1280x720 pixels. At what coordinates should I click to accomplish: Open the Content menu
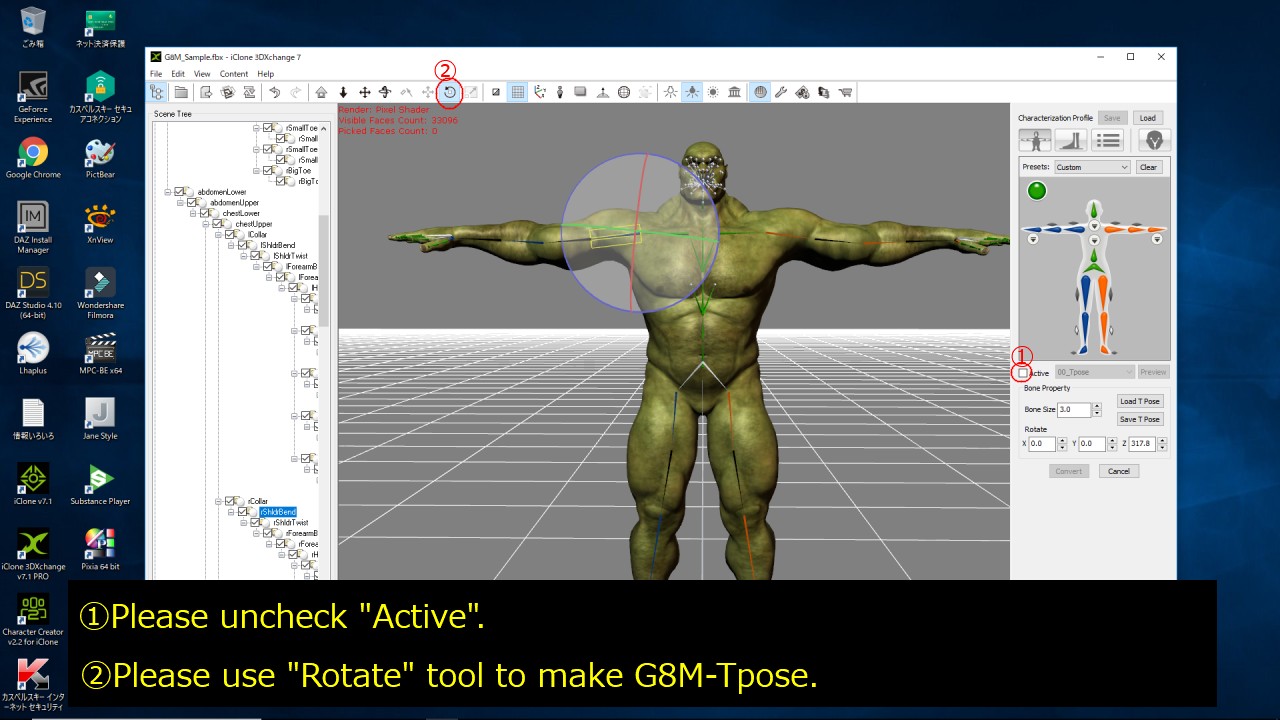234,74
